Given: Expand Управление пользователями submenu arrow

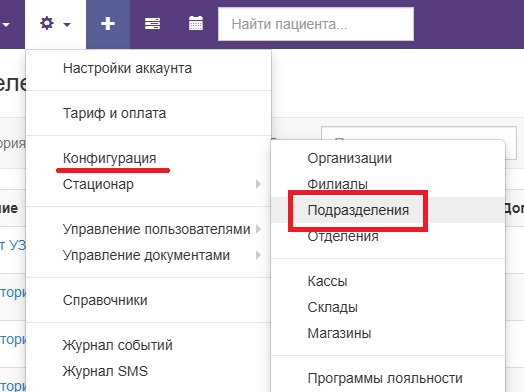Looking at the screenshot, I should 258,229.
